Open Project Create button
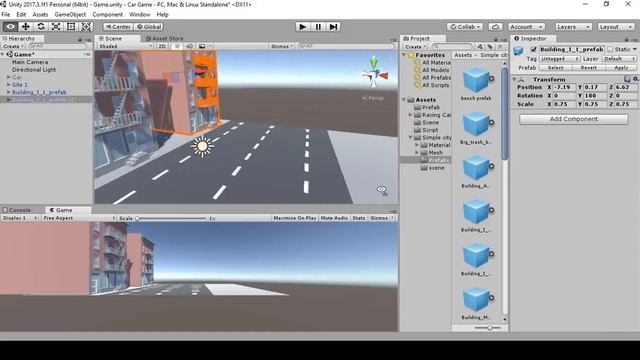This screenshot has width=640, height=360. (x=415, y=47)
